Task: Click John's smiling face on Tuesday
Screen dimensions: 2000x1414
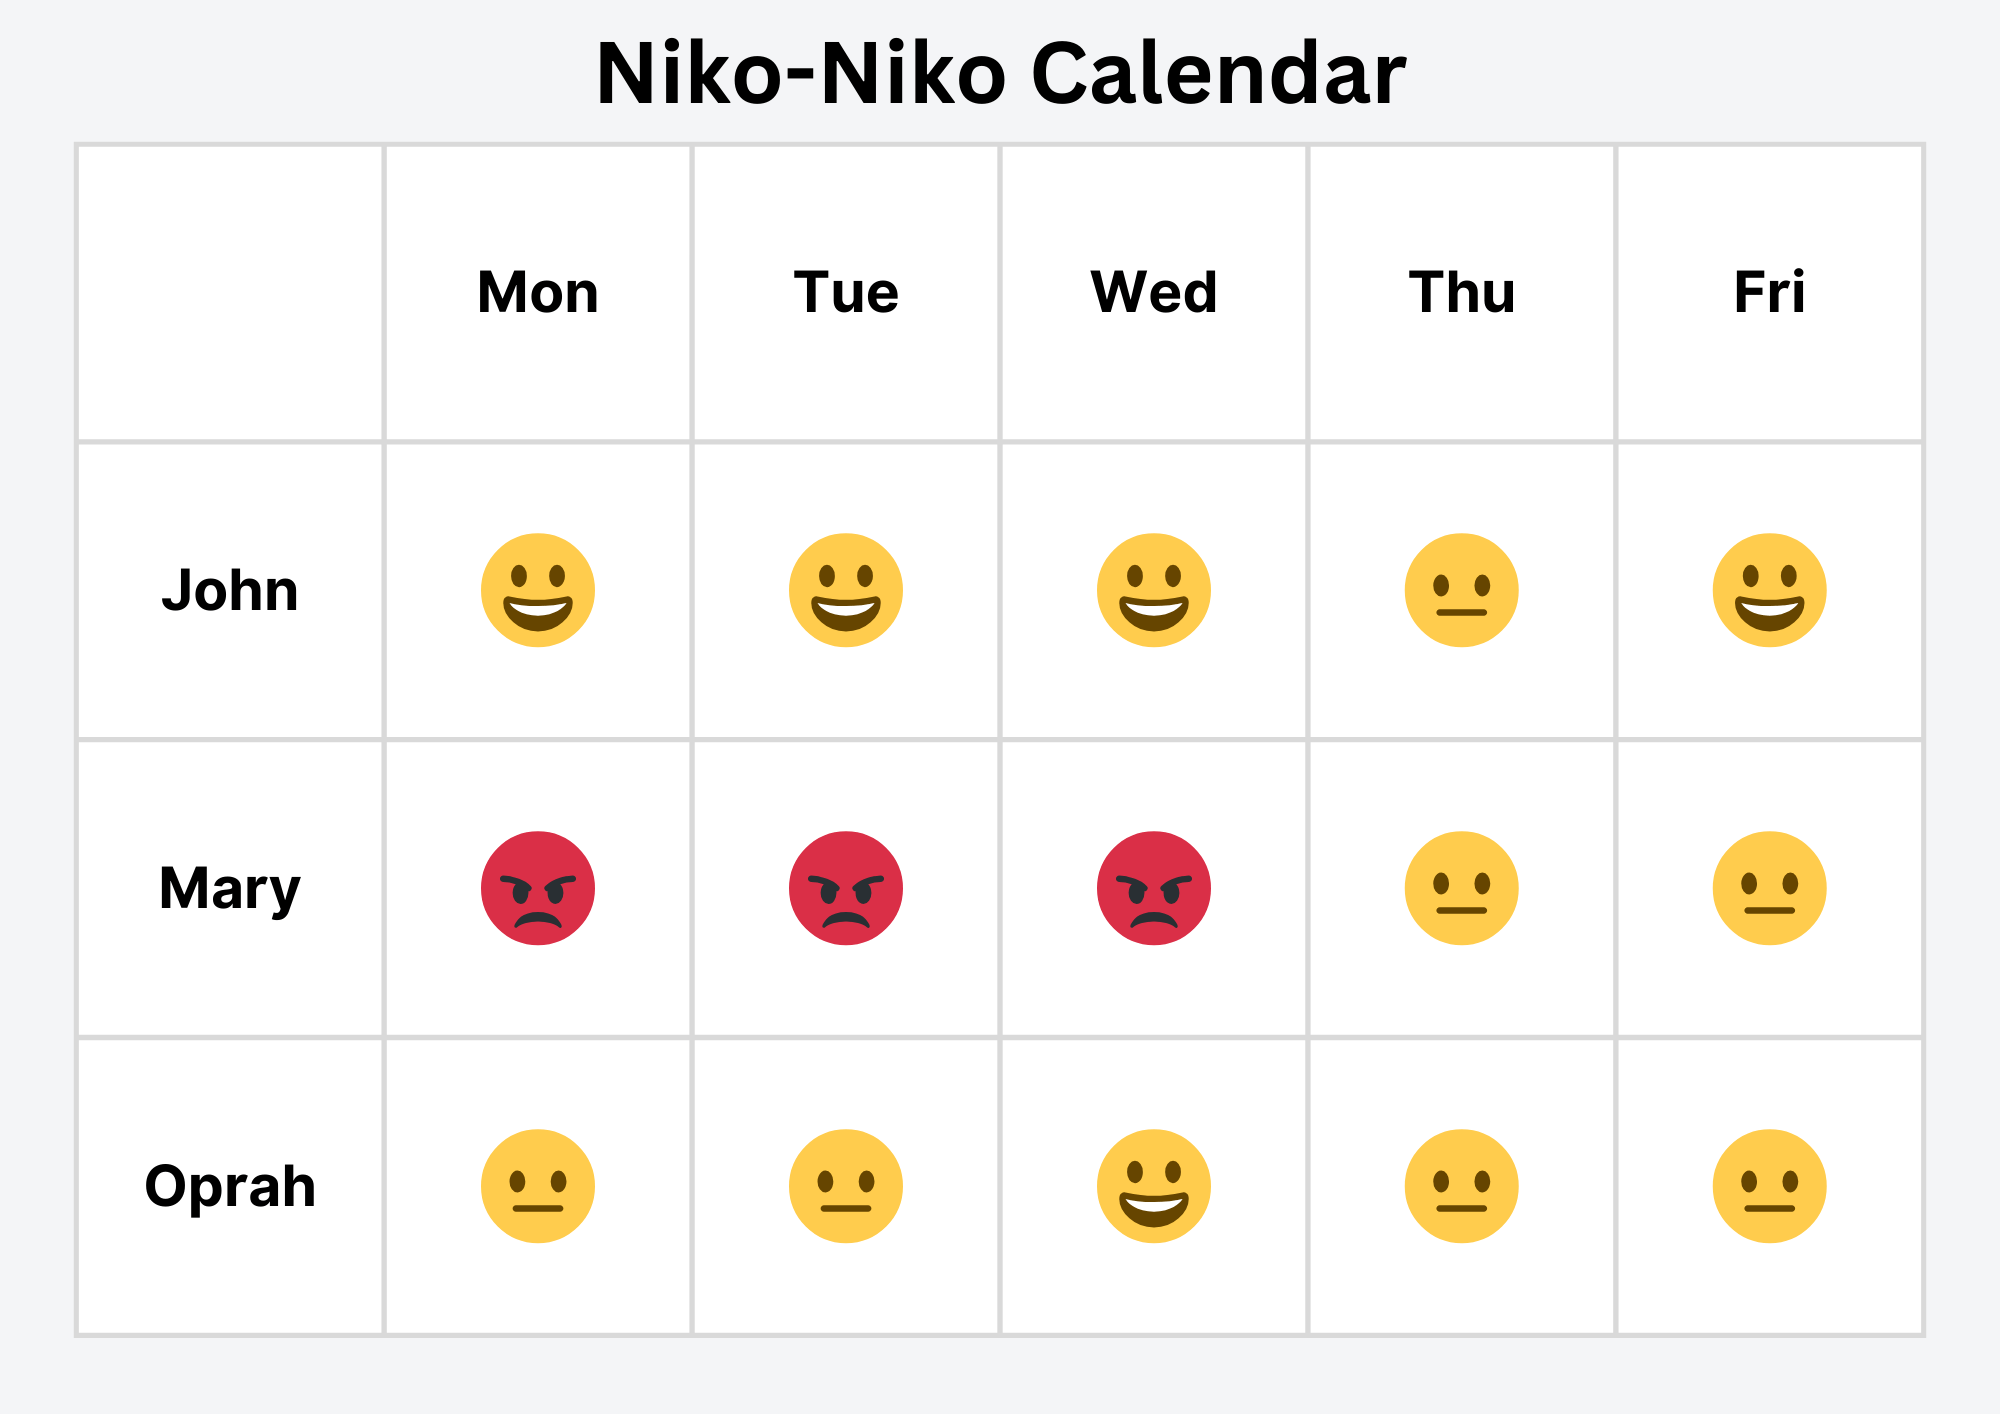Action: pyautogui.click(x=846, y=590)
